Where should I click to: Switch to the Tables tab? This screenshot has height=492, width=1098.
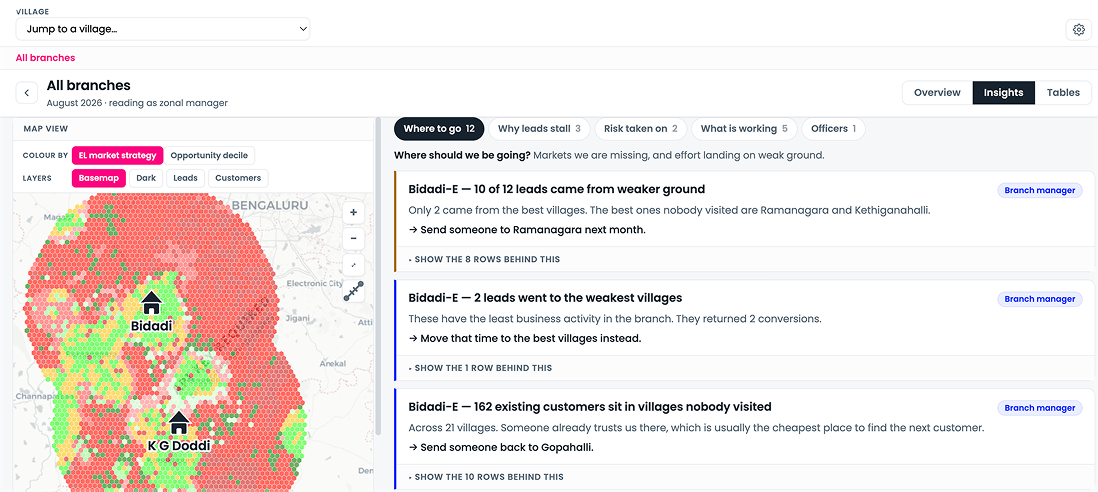[1063, 92]
